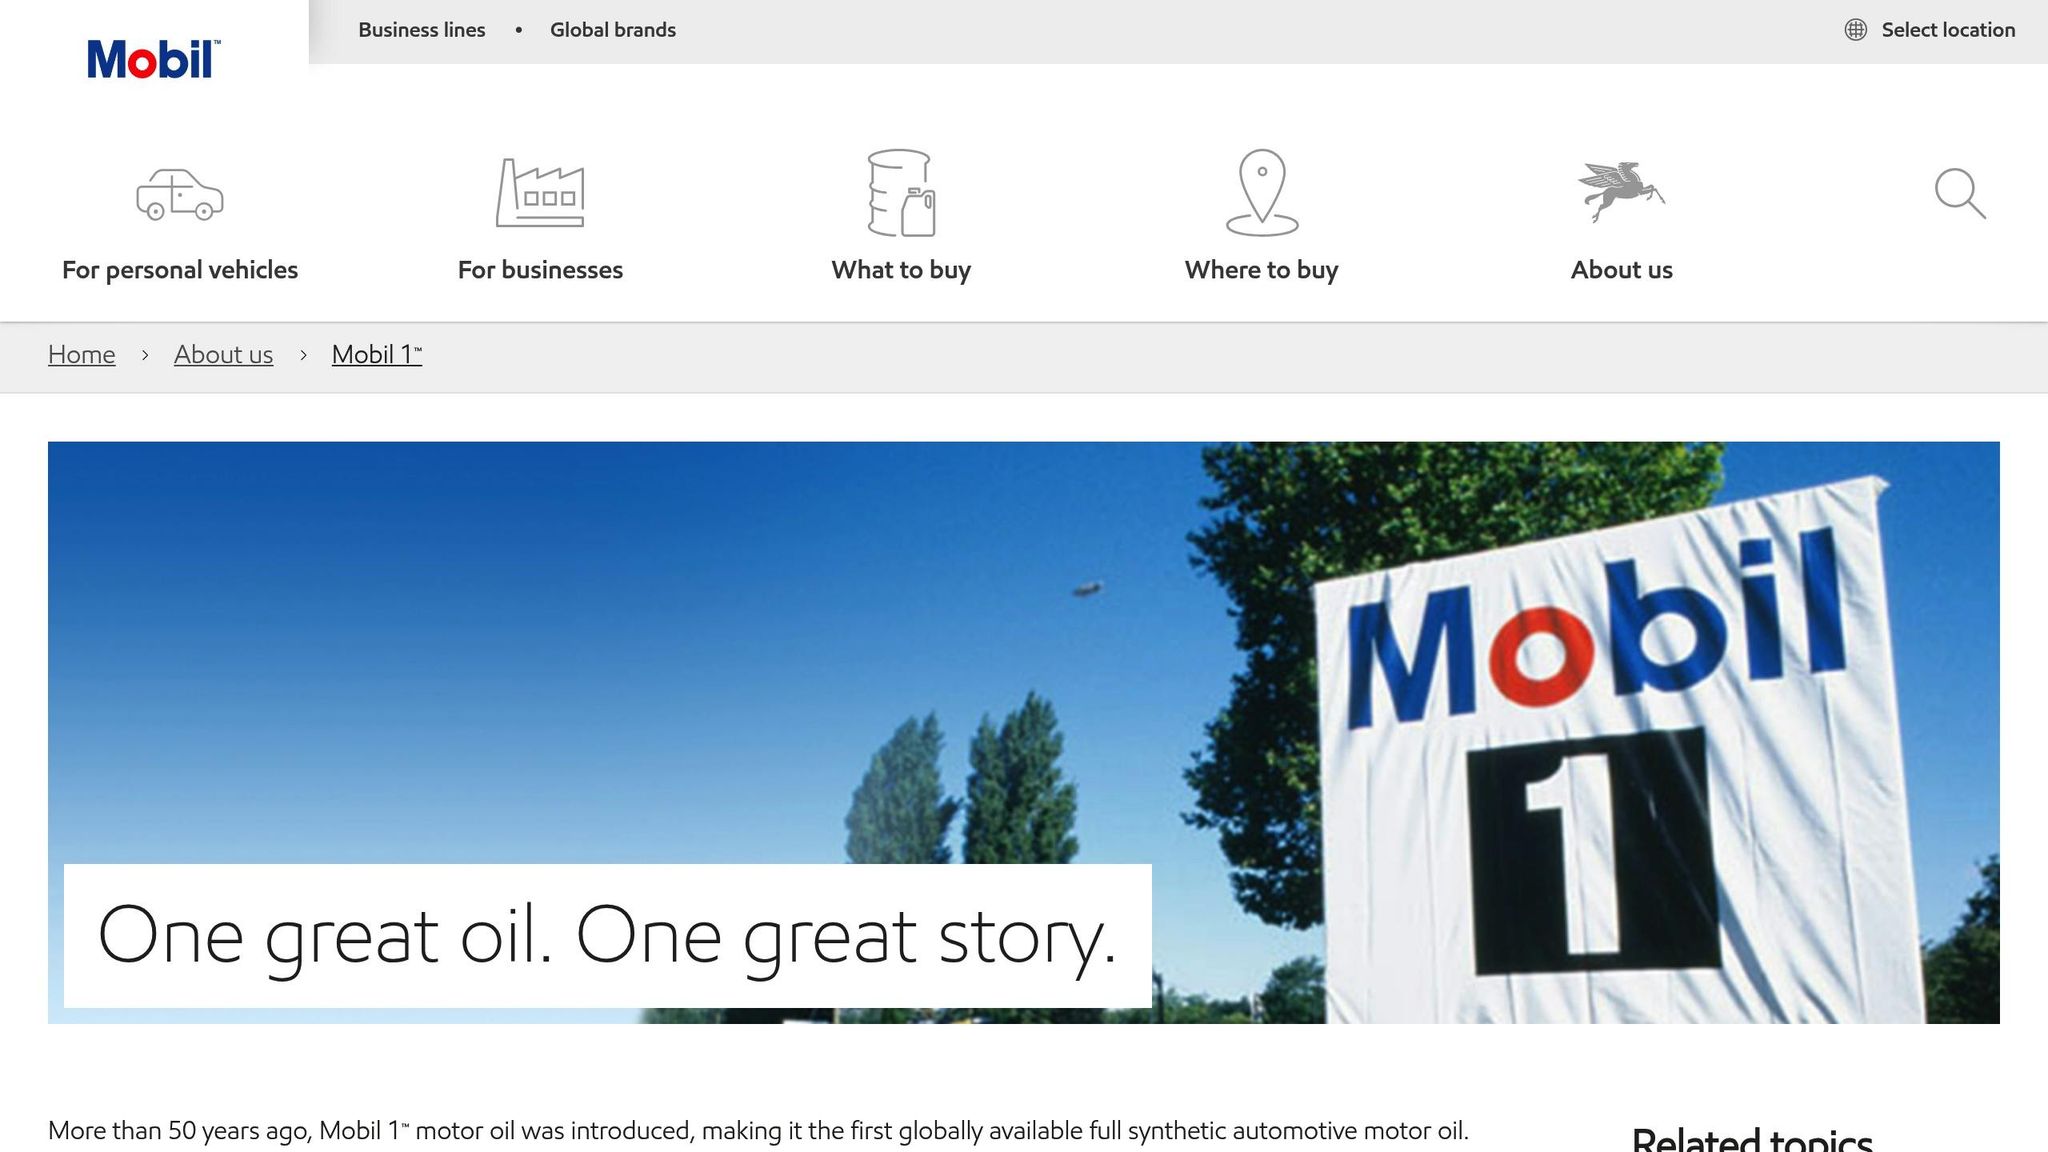
Task: Click the Where to buy label
Action: [x=1261, y=269]
